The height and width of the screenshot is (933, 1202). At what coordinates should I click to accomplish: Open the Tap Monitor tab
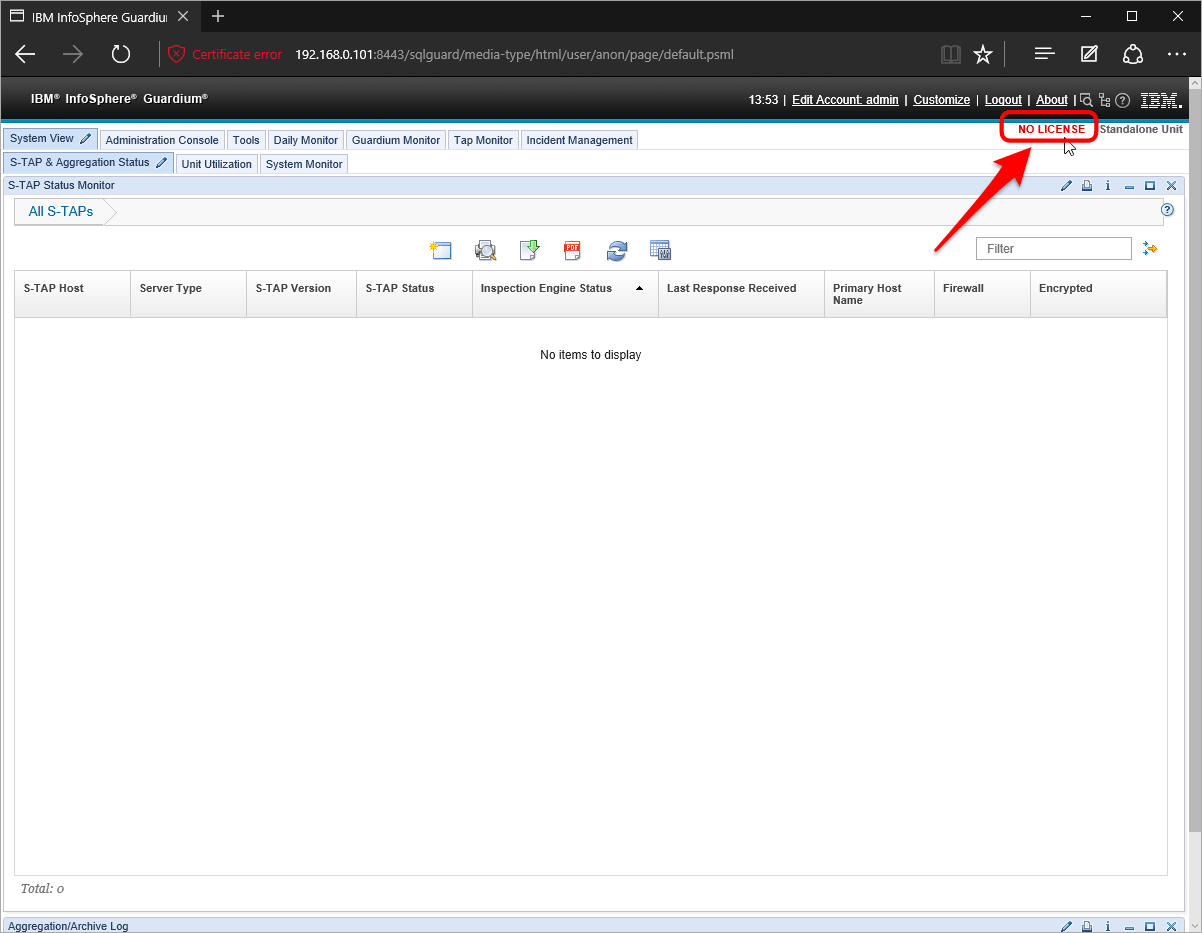click(x=483, y=140)
